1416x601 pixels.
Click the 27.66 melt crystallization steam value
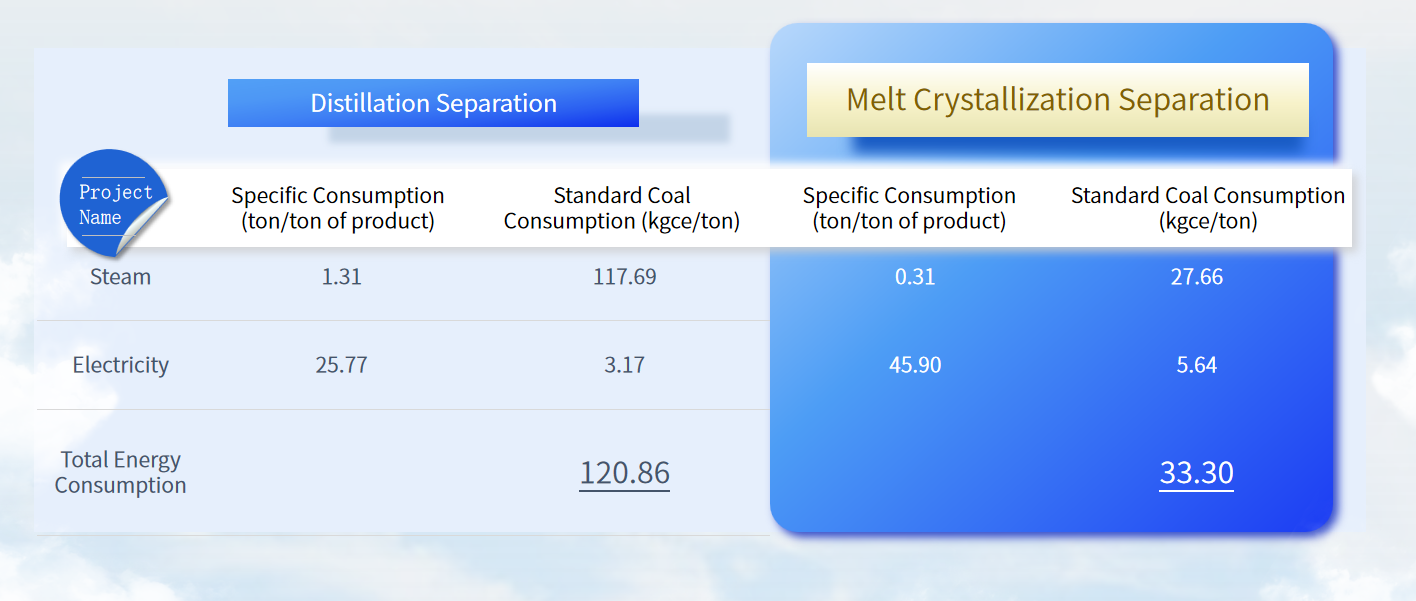(x=1196, y=277)
